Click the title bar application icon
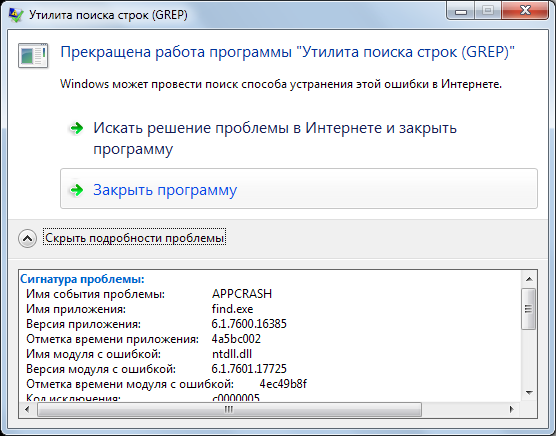Viewport: 556px width, 436px height. 16,15
